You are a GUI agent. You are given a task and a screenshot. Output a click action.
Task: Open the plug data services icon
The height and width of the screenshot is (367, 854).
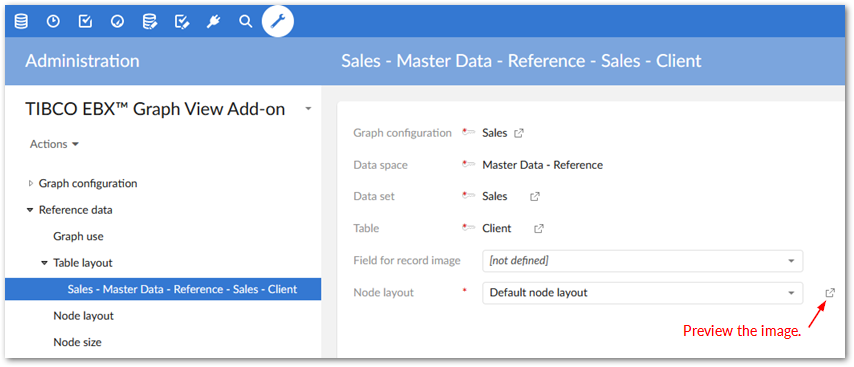click(214, 21)
